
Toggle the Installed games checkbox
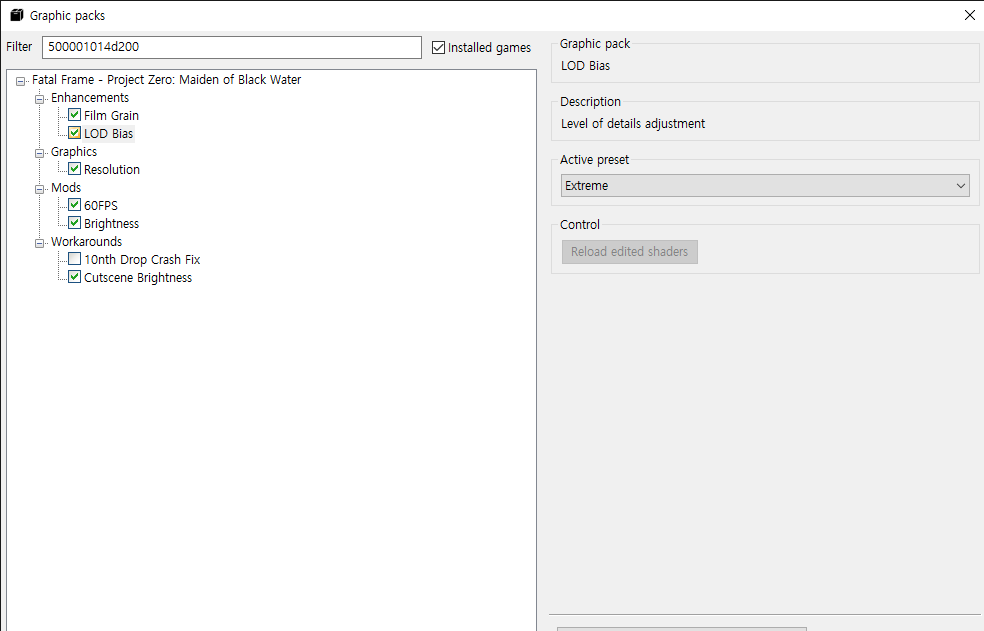pyautogui.click(x=439, y=48)
